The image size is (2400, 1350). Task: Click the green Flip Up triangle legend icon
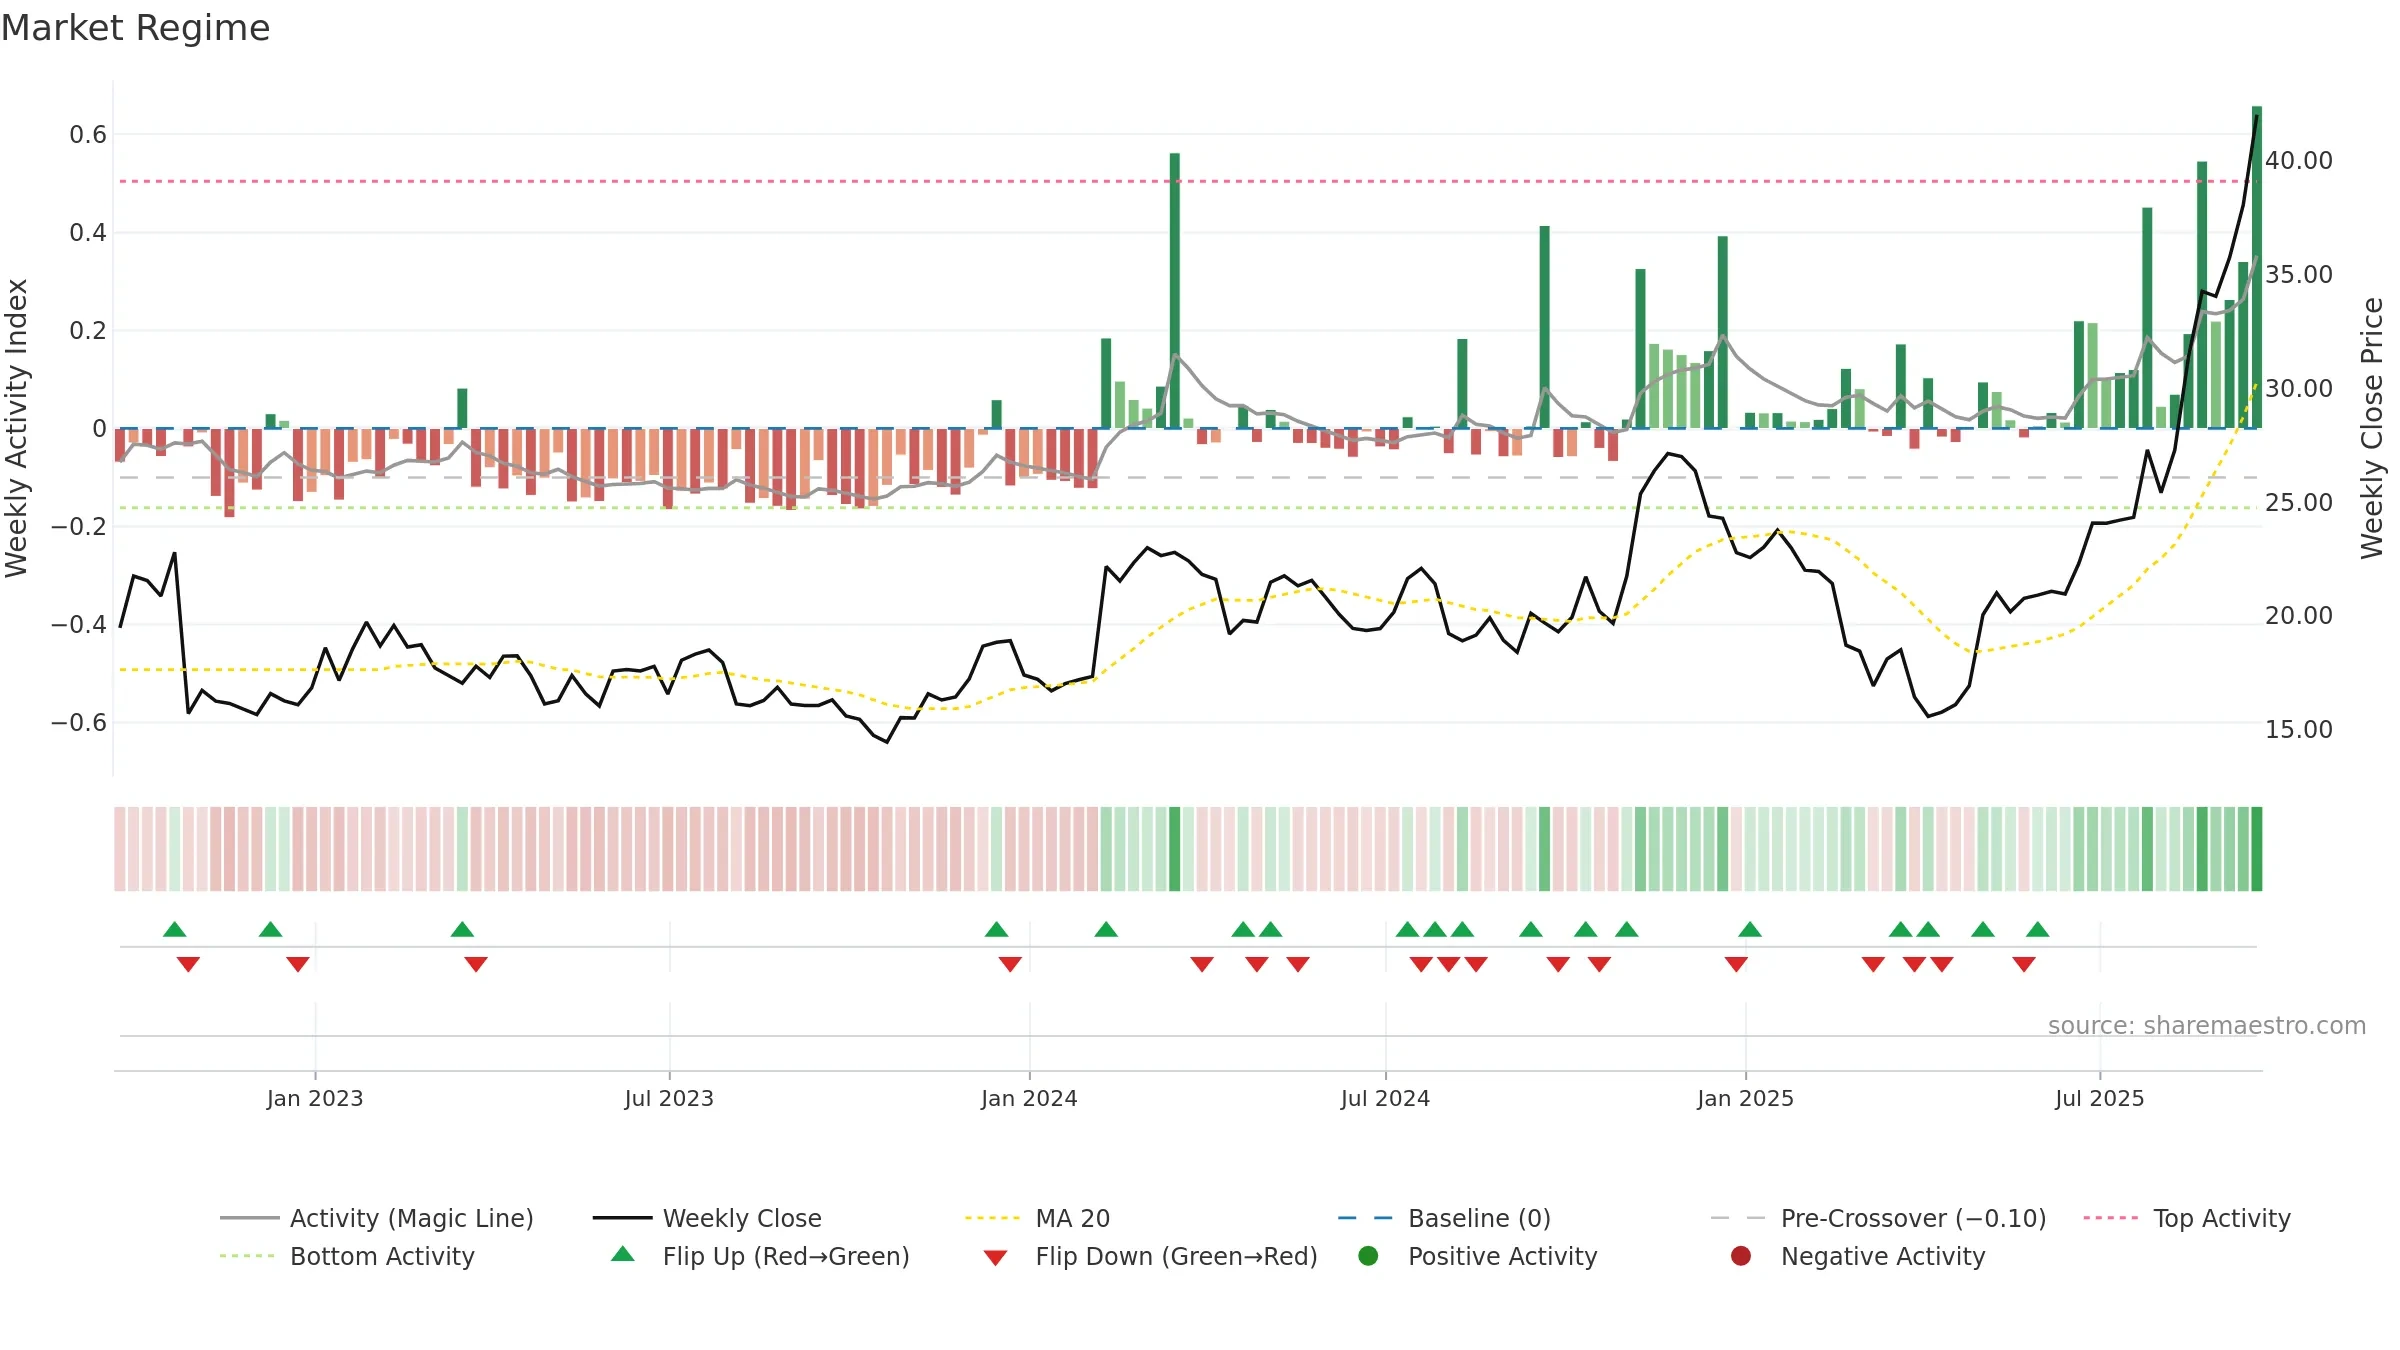[623, 1254]
